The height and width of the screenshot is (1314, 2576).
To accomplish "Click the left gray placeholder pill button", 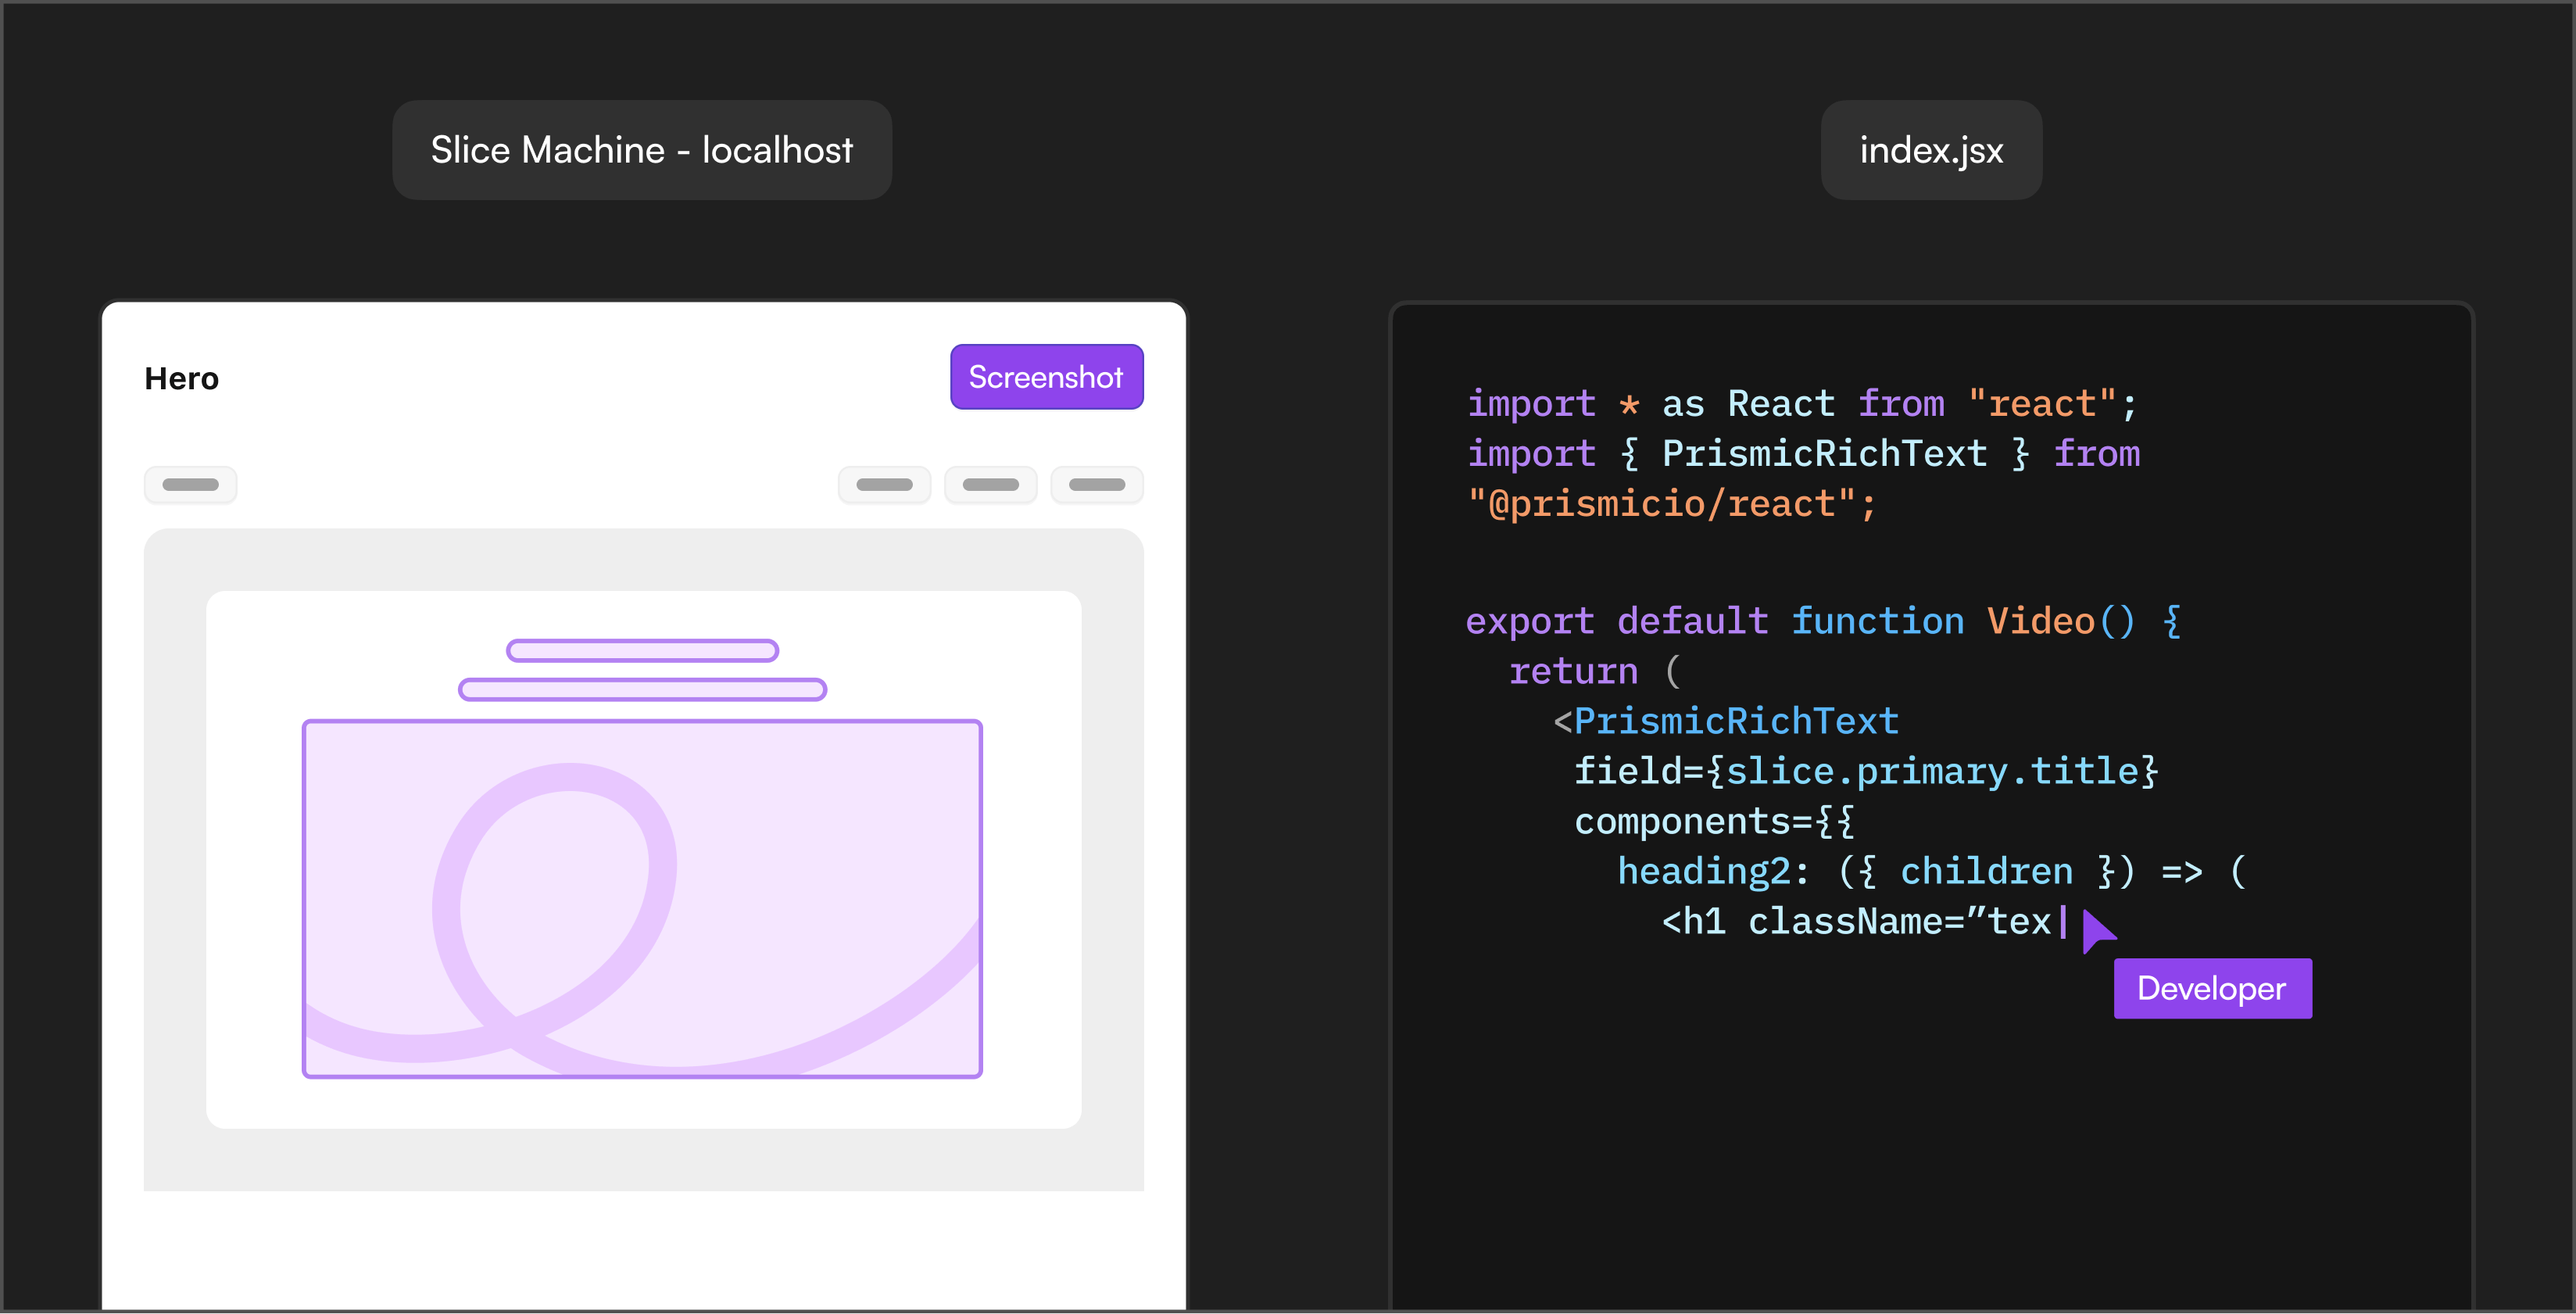I will [x=190, y=485].
